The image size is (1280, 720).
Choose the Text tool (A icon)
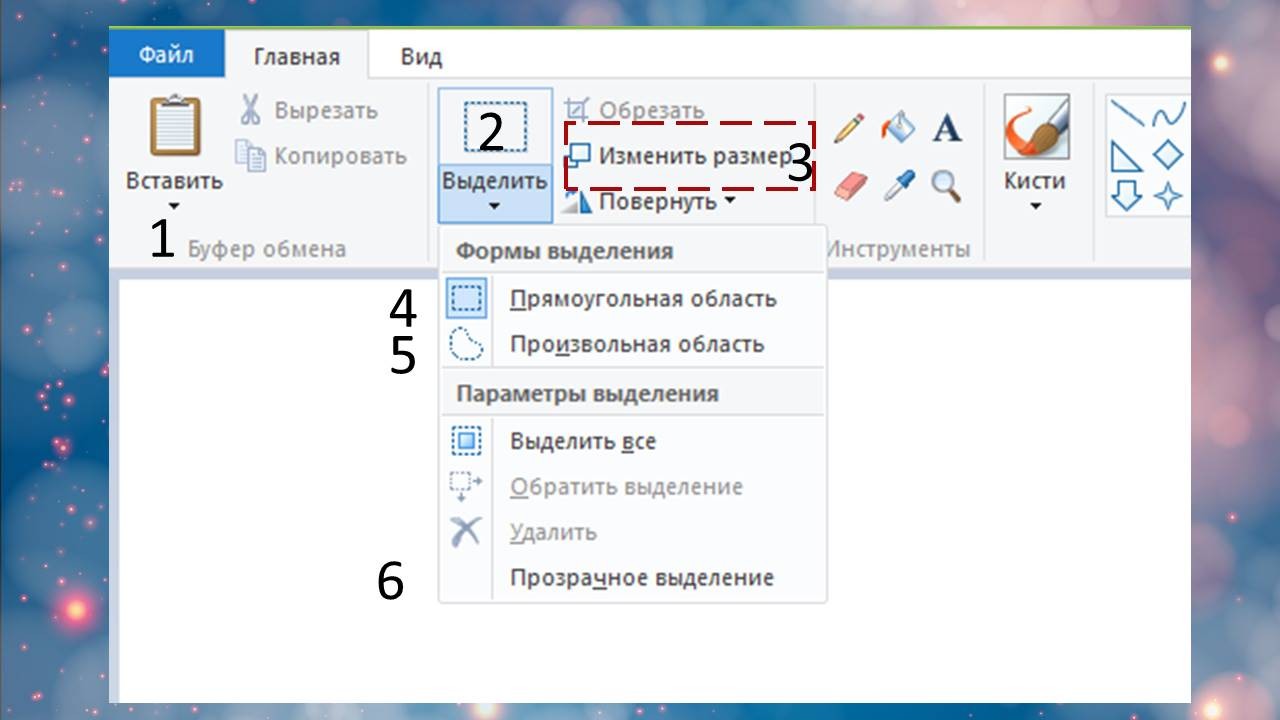point(946,128)
